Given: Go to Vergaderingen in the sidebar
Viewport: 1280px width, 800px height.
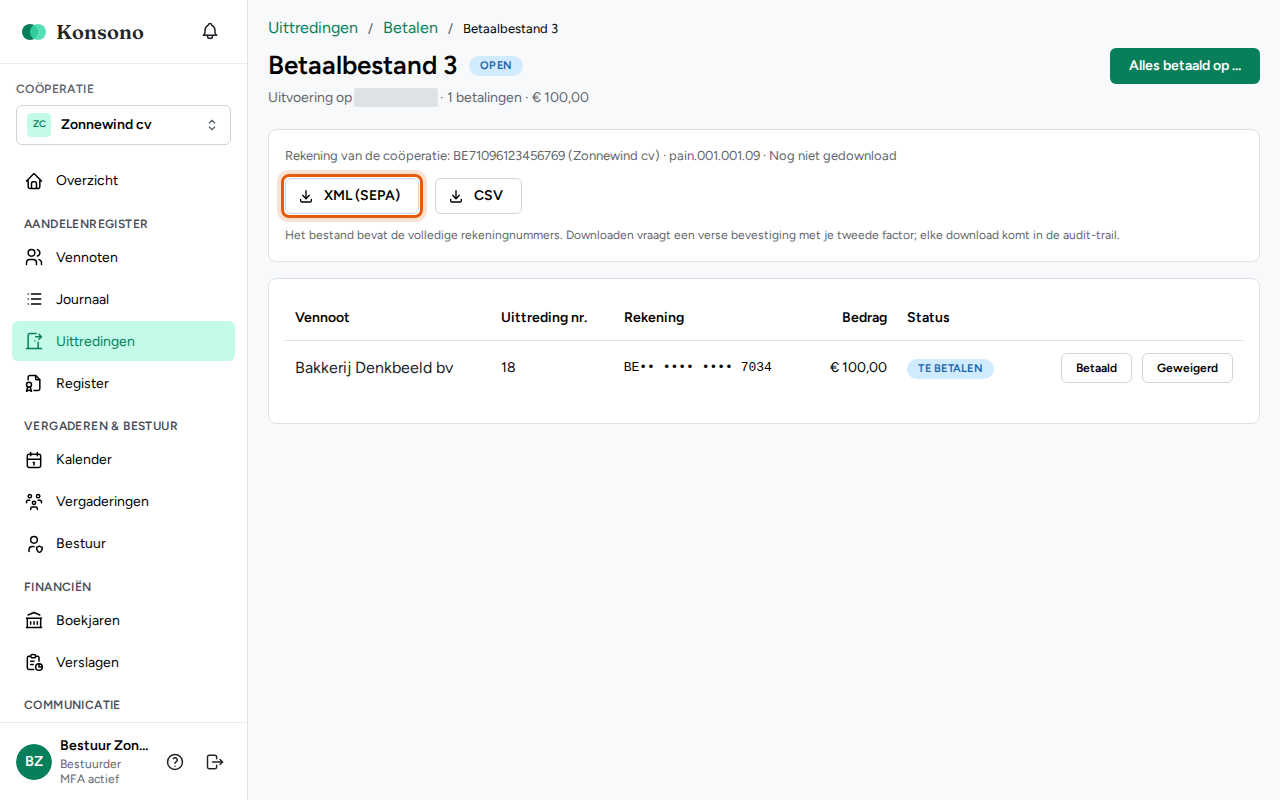Looking at the screenshot, I should click(123, 502).
